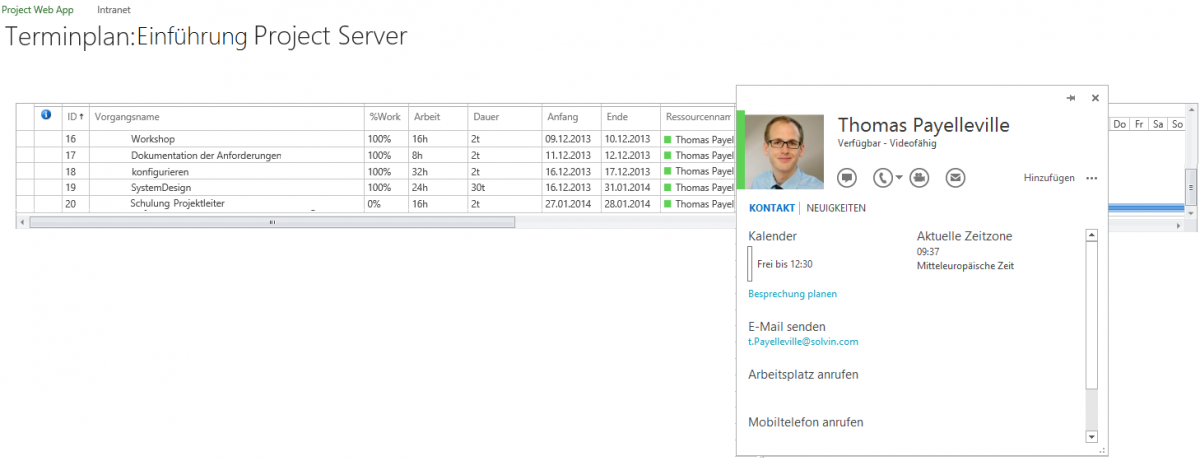Open Project Web App link at top
Screen dimensions: 1200x461
point(38,9)
